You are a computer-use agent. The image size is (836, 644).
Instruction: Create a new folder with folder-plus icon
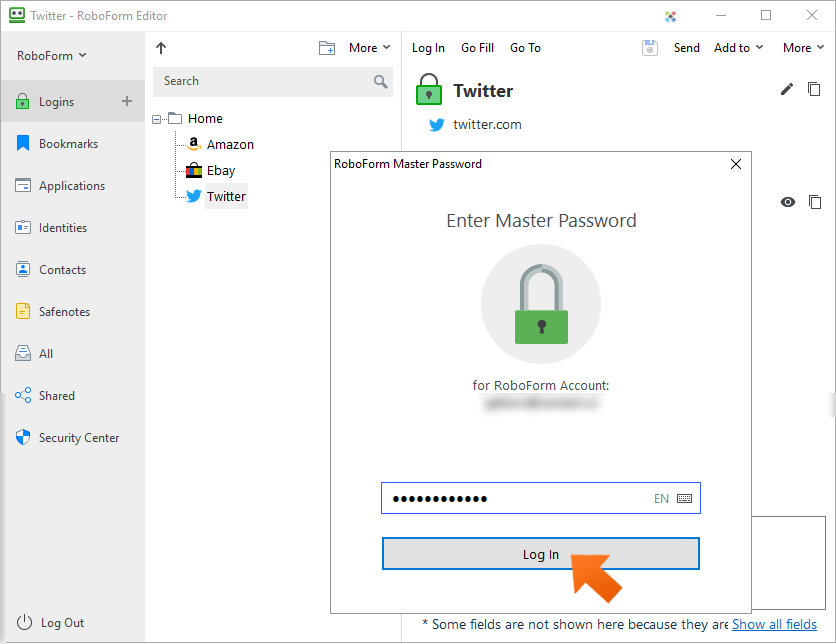pos(327,48)
